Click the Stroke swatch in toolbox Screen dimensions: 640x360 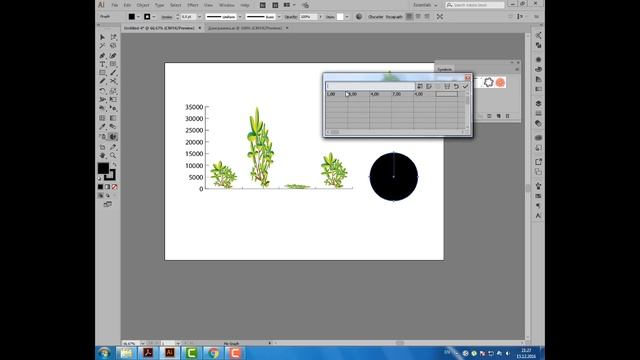click(x=111, y=176)
